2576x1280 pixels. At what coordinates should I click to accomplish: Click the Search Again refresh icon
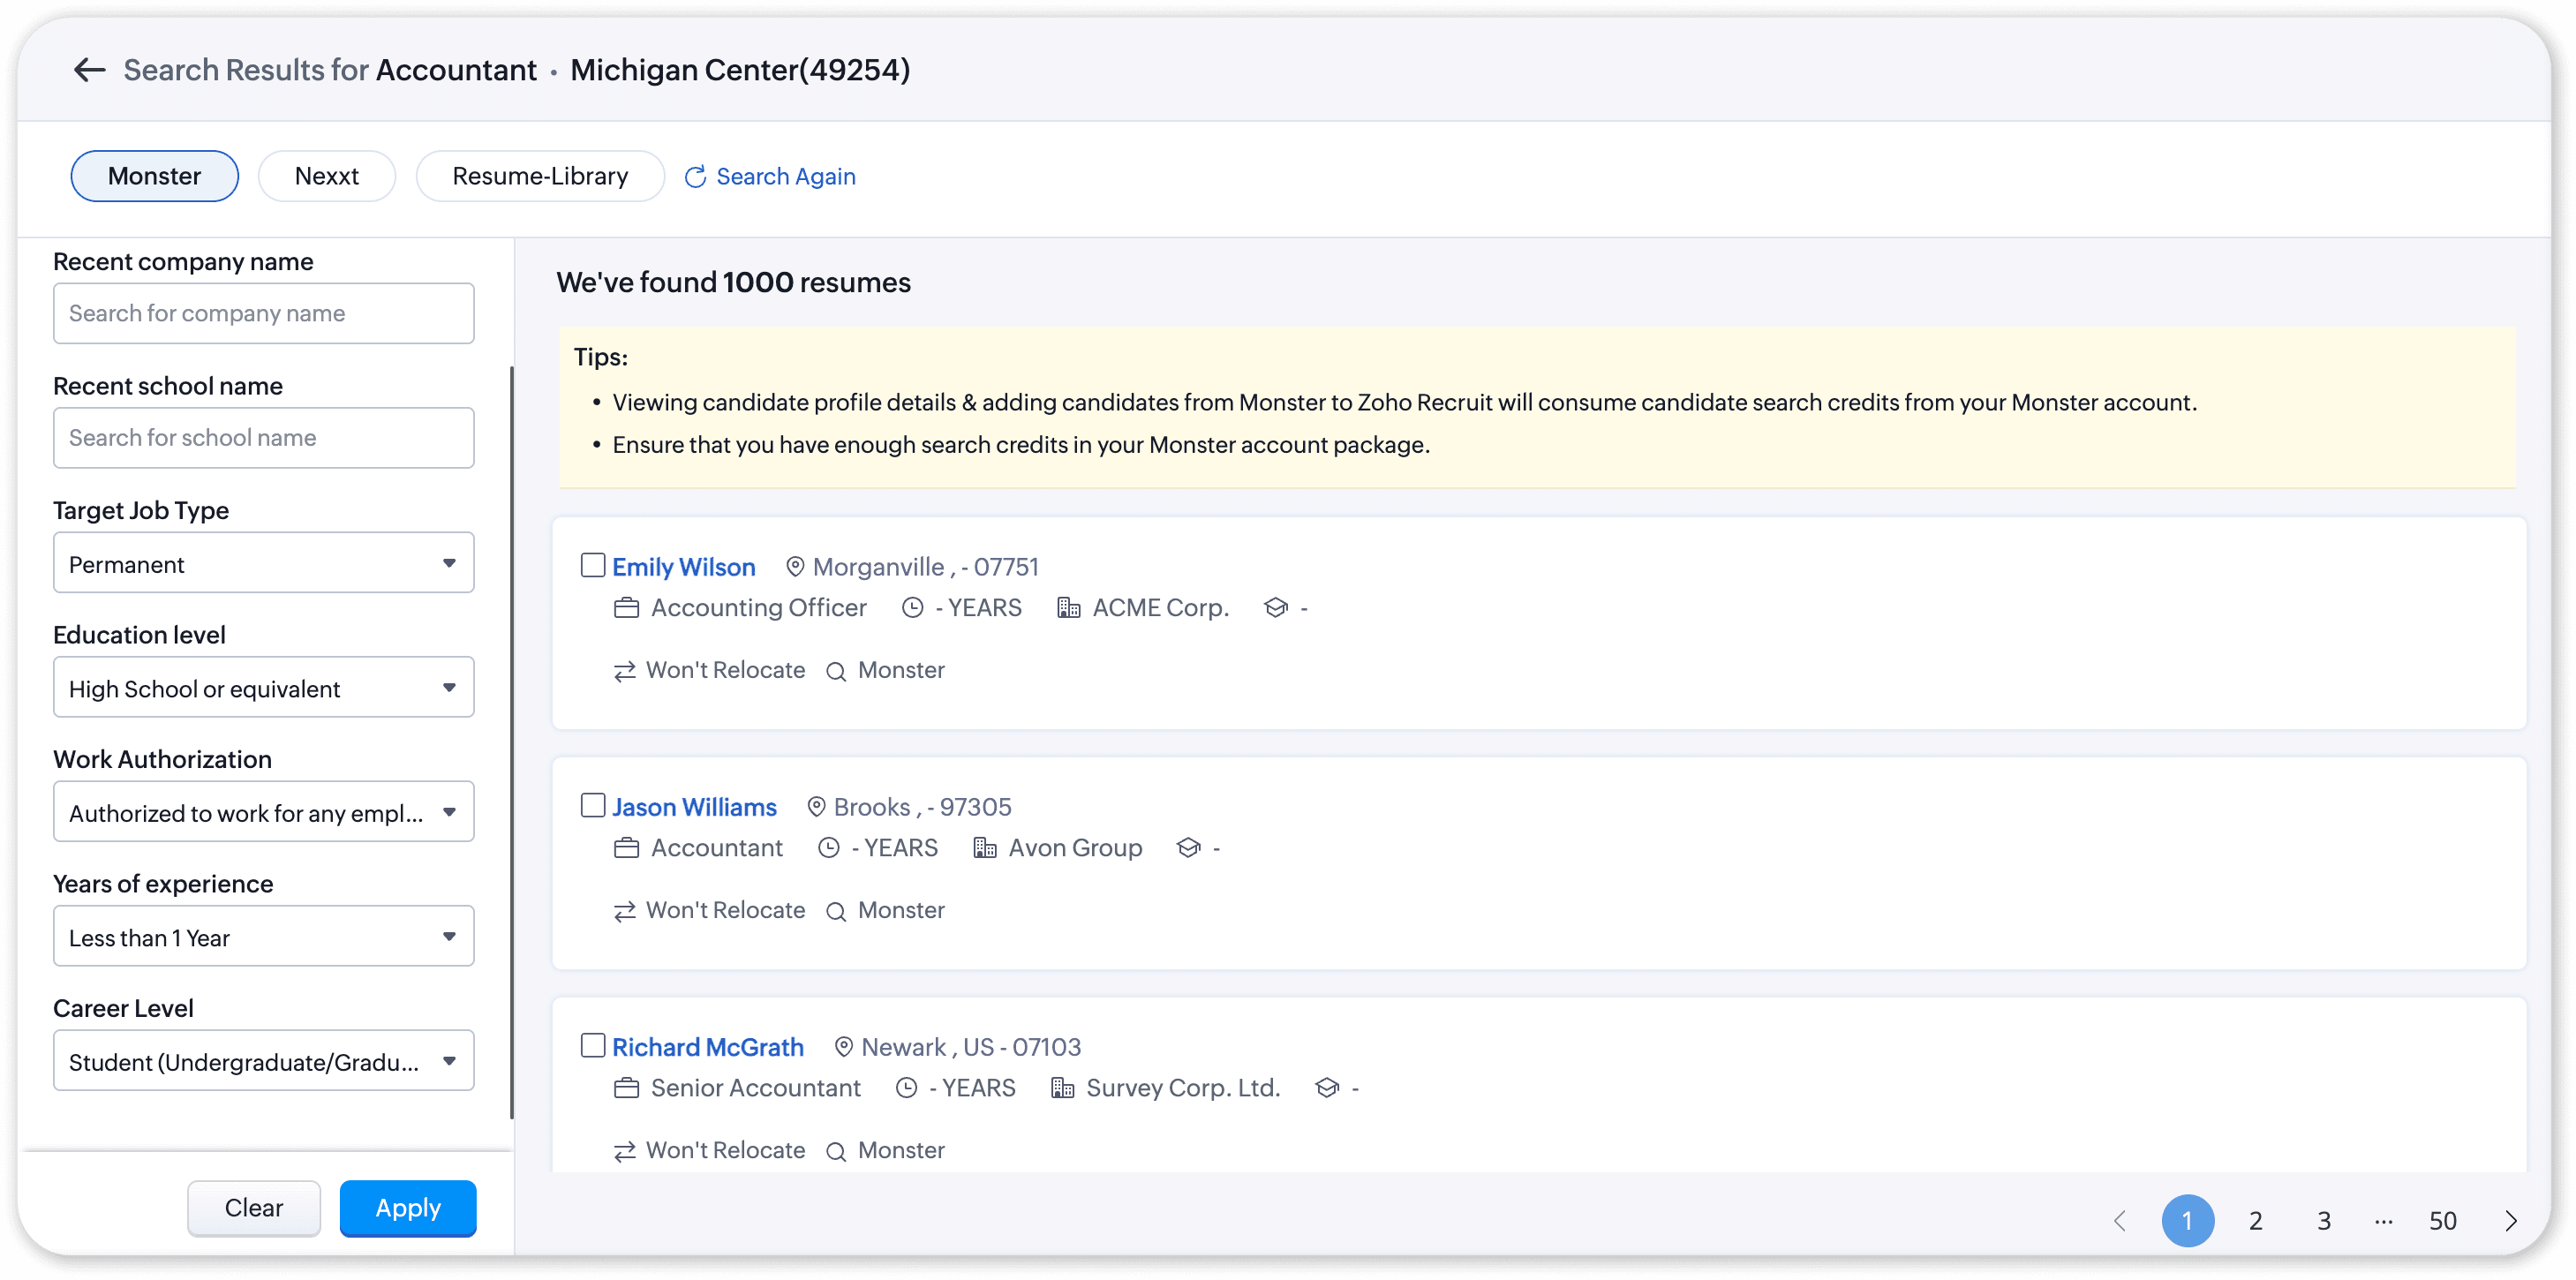tap(695, 177)
